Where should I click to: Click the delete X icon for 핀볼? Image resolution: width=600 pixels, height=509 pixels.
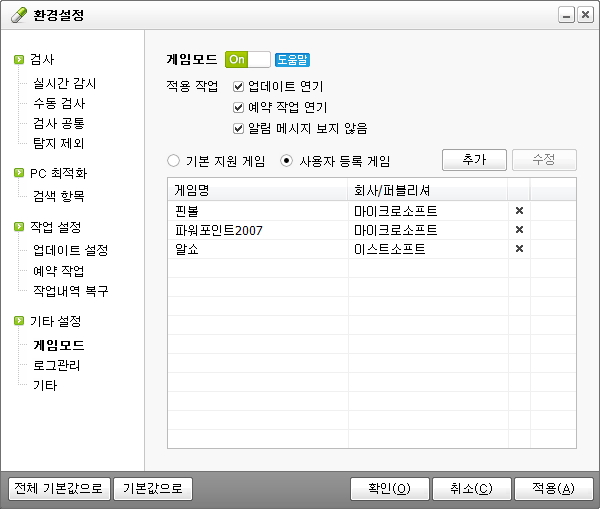click(519, 211)
